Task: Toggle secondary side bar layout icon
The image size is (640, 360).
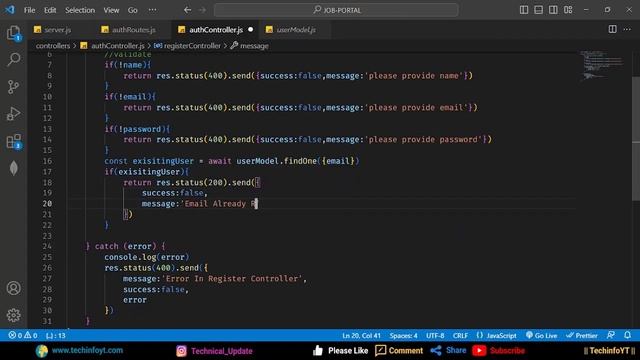Action: [553, 10]
